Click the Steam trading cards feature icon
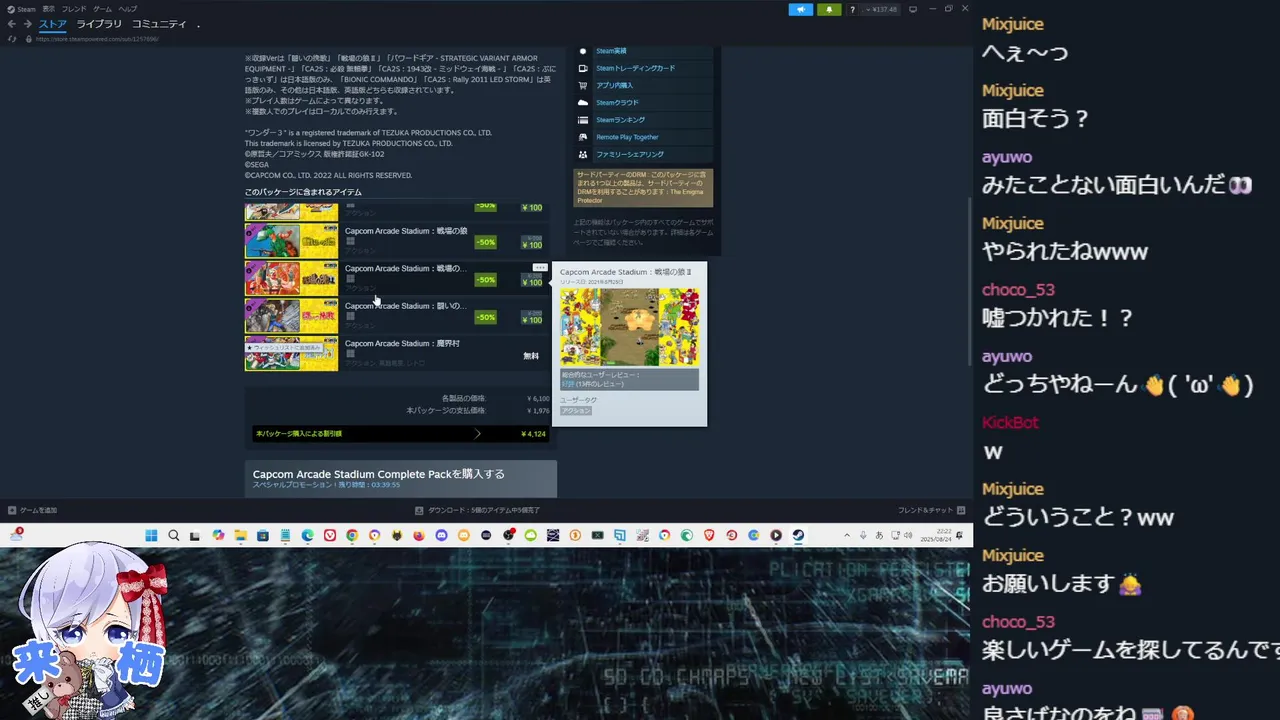The width and height of the screenshot is (1280, 720). click(583, 68)
